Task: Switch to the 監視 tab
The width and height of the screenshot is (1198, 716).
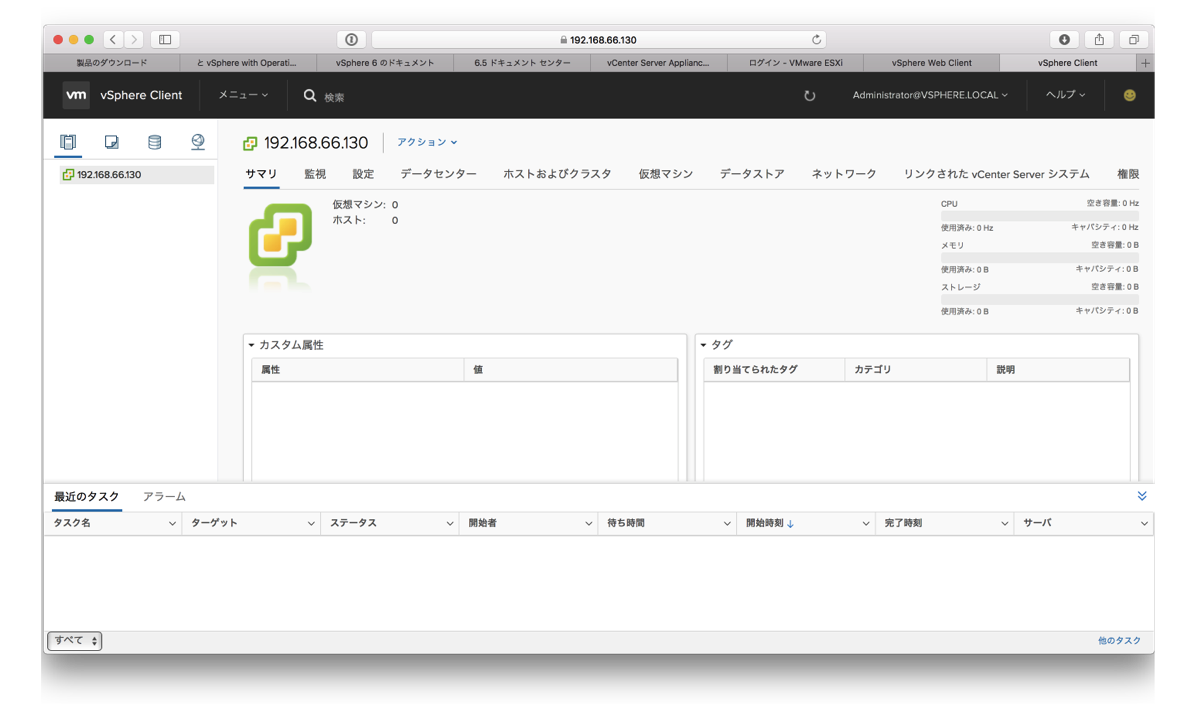Action: (x=314, y=173)
